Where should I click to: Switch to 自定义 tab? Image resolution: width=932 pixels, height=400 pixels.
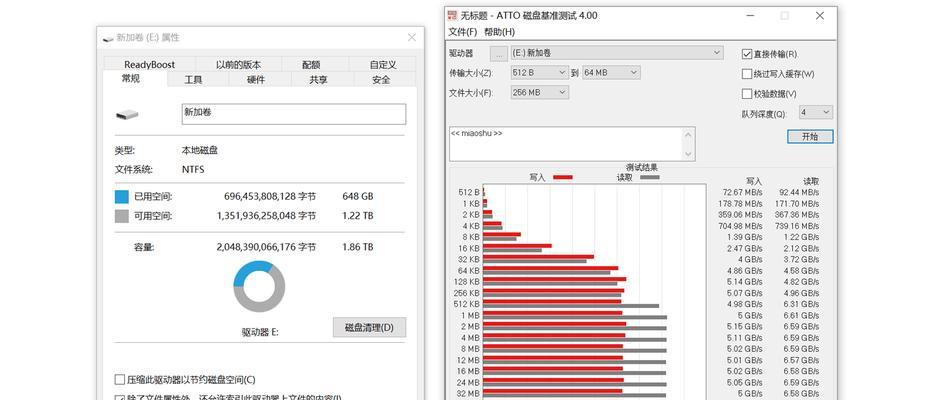(383, 65)
